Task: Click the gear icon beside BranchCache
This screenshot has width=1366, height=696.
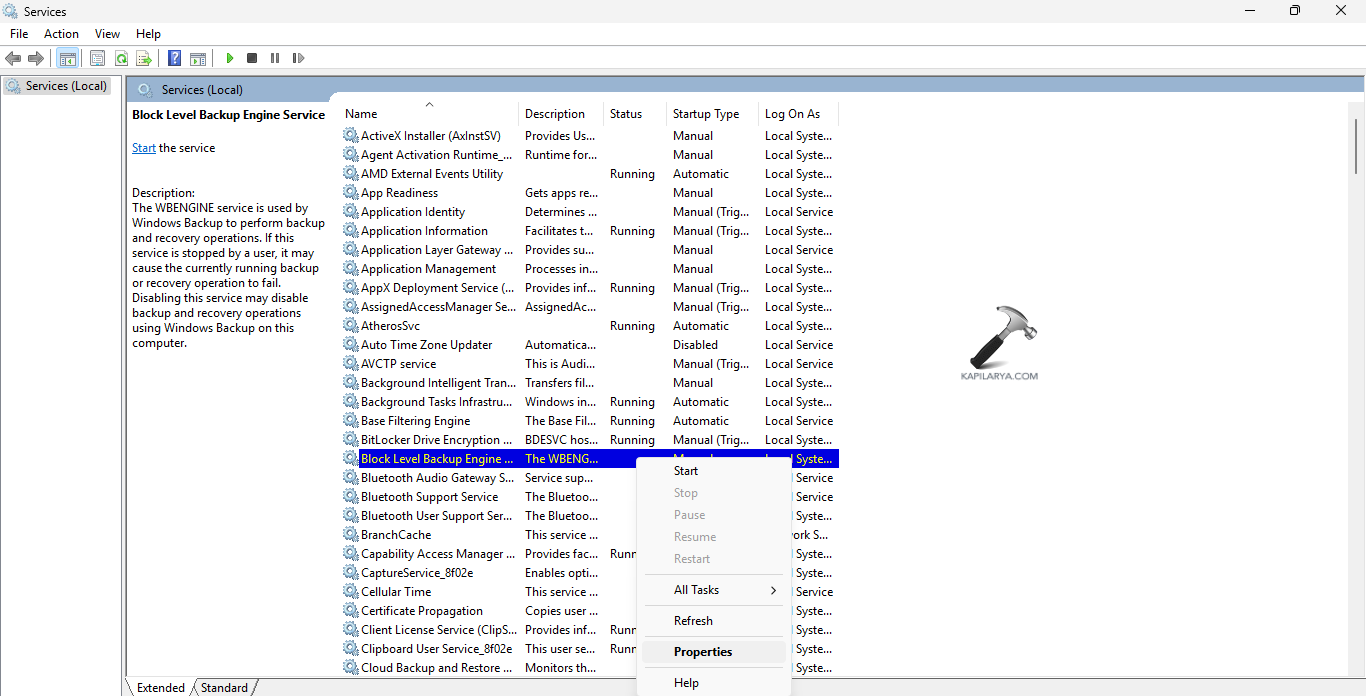Action: click(350, 535)
